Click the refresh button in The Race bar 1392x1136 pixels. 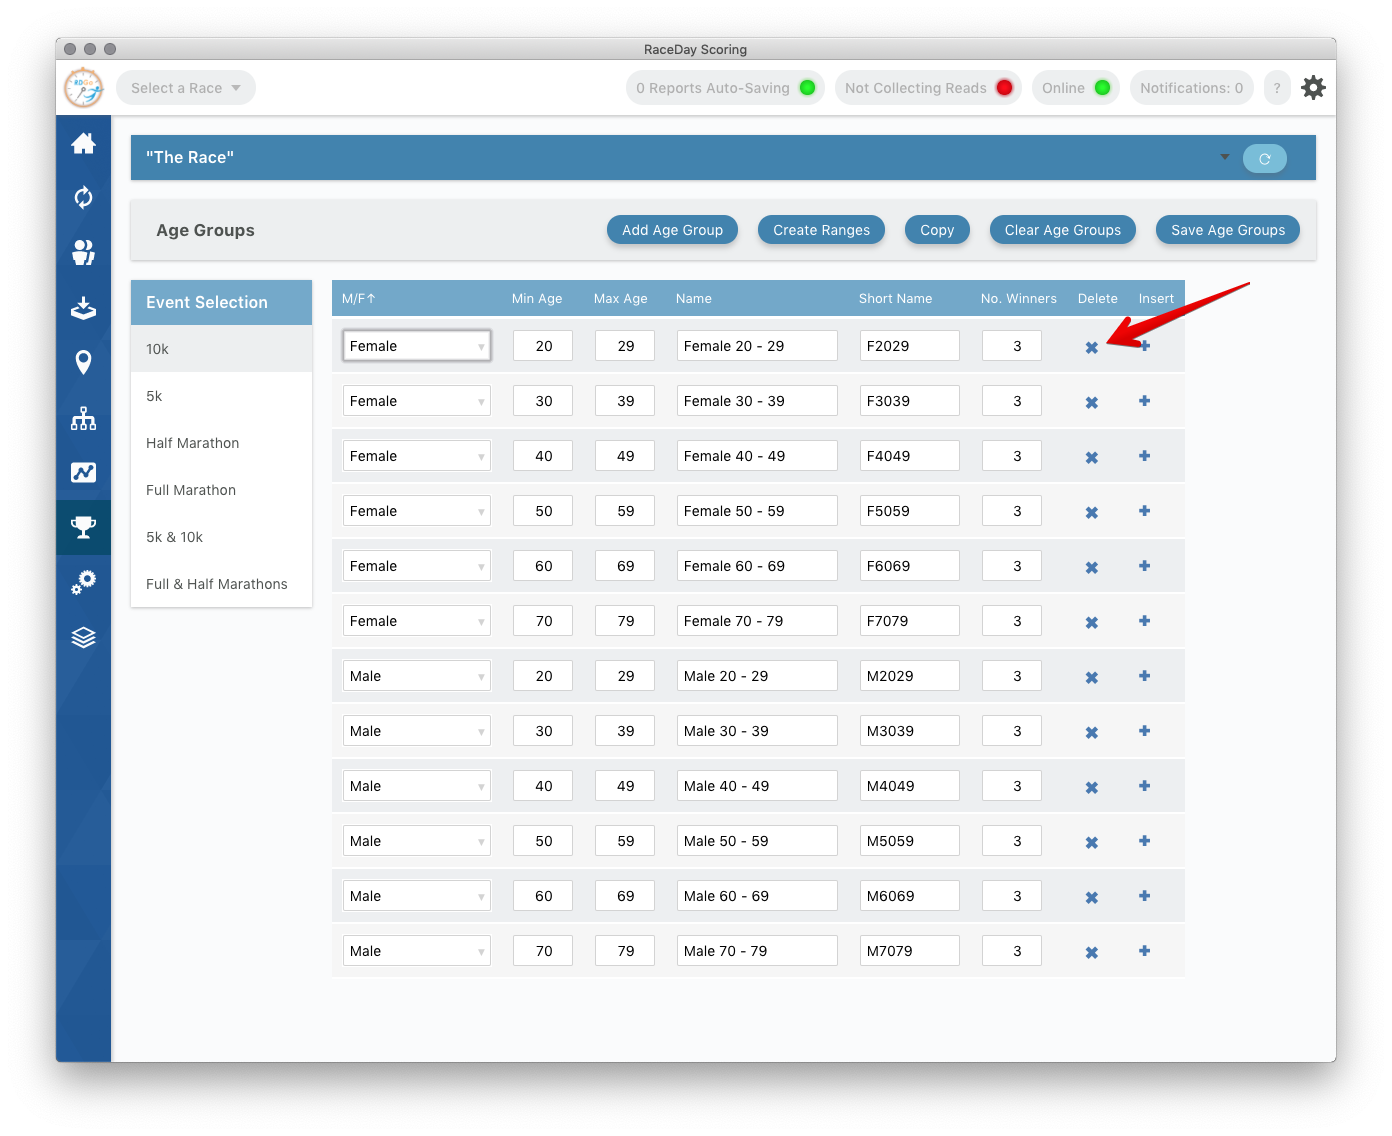click(x=1264, y=158)
